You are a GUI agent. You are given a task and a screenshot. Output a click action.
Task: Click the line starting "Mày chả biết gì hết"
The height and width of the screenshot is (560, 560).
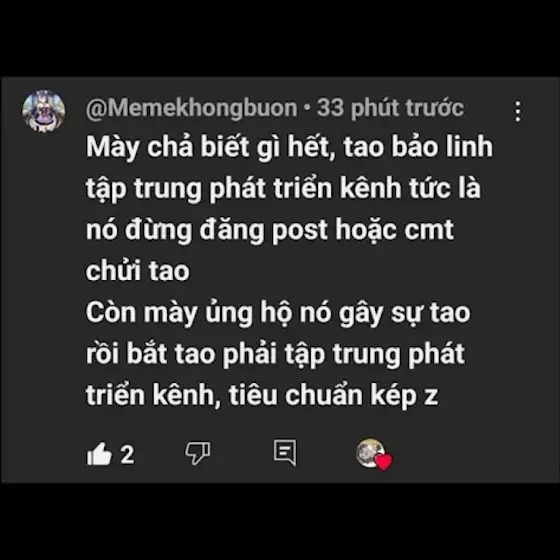[289, 147]
